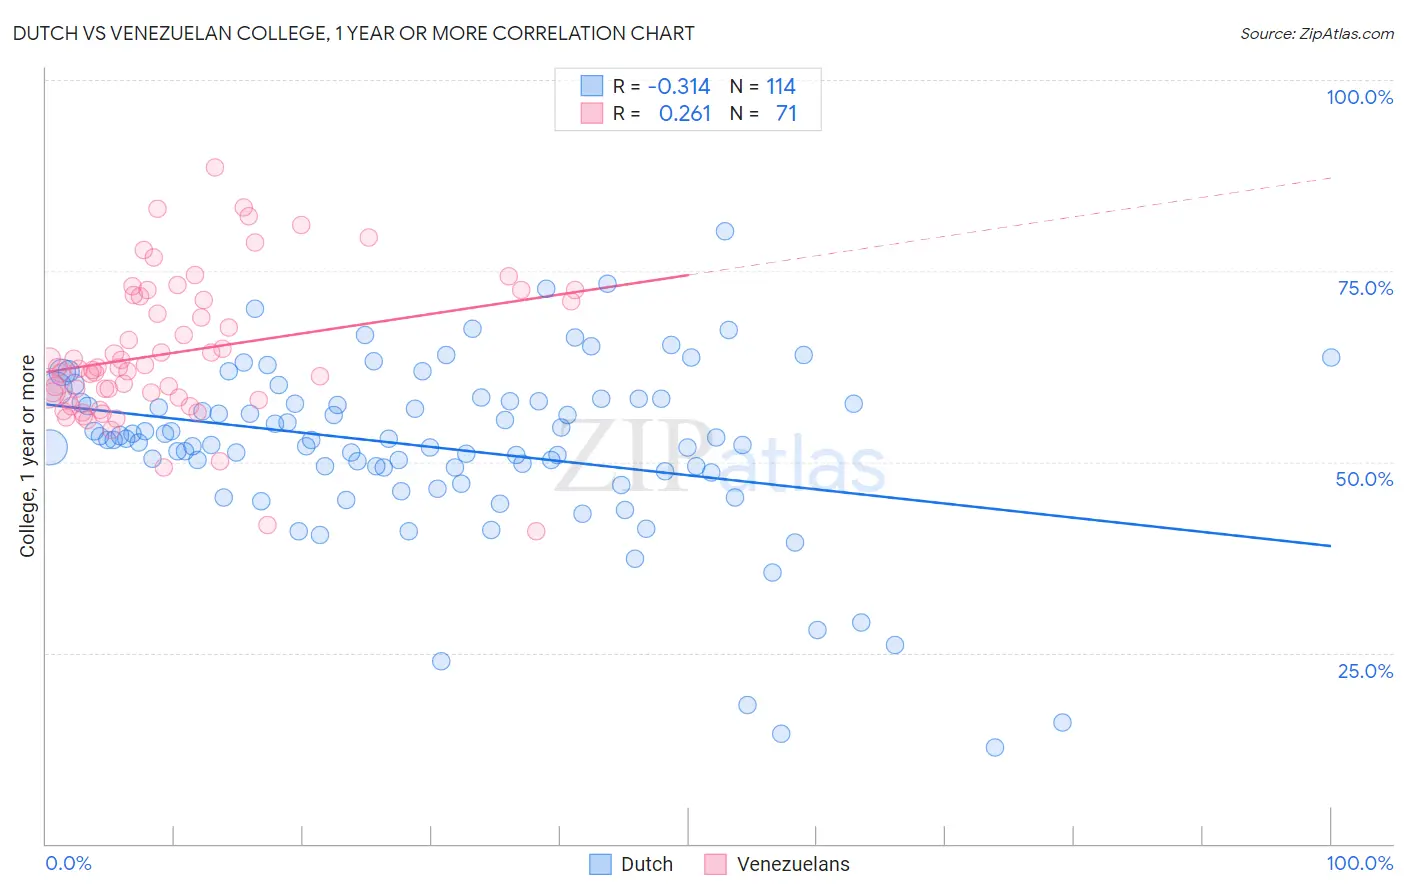Image resolution: width=1406 pixels, height=892 pixels.
Task: Select the Venezuelans legend label
Action: pyautogui.click(x=793, y=864)
